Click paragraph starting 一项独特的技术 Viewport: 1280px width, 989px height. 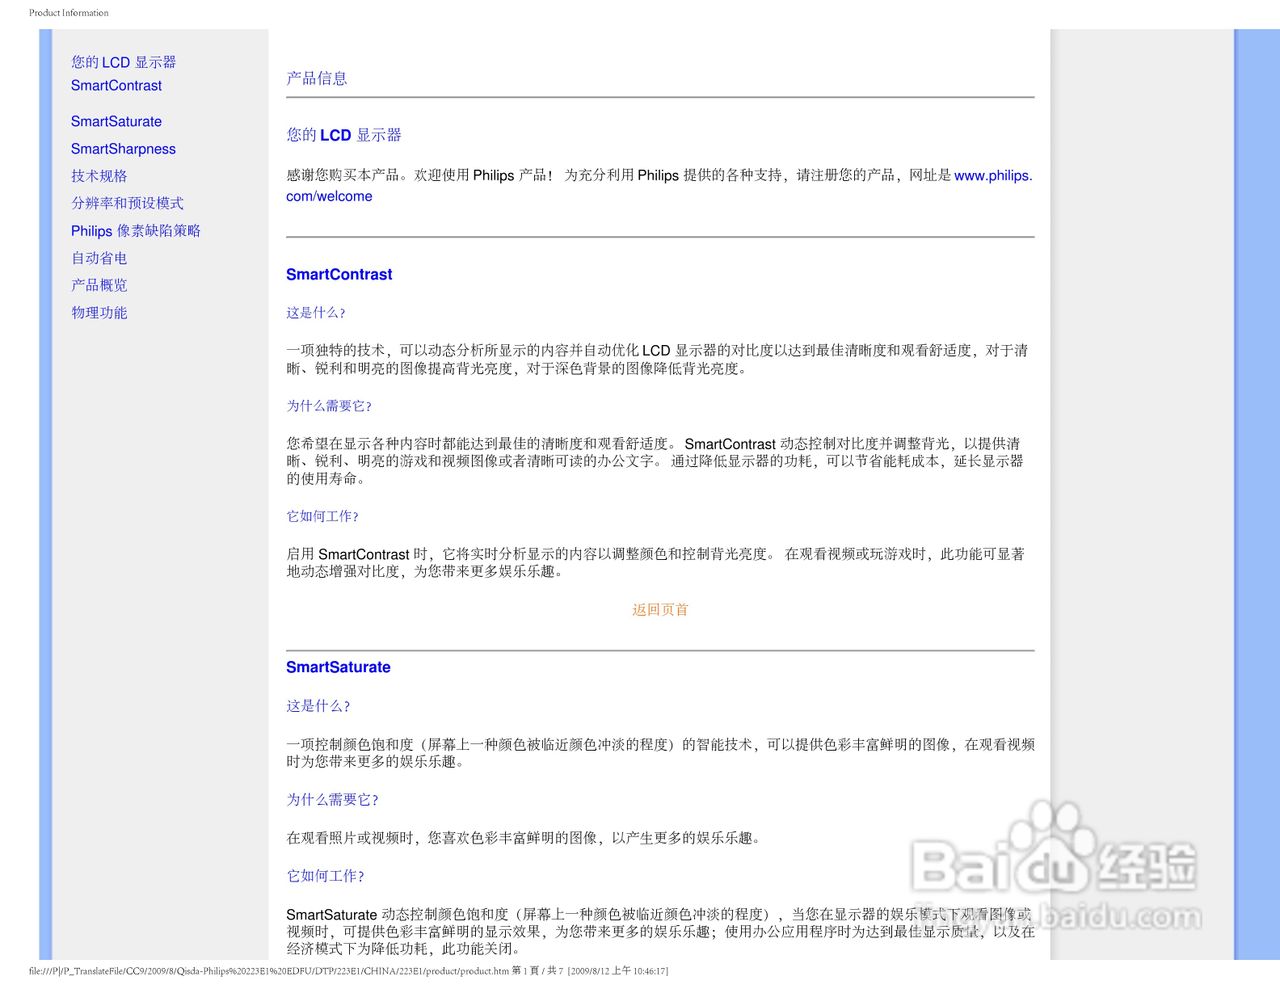coord(657,360)
